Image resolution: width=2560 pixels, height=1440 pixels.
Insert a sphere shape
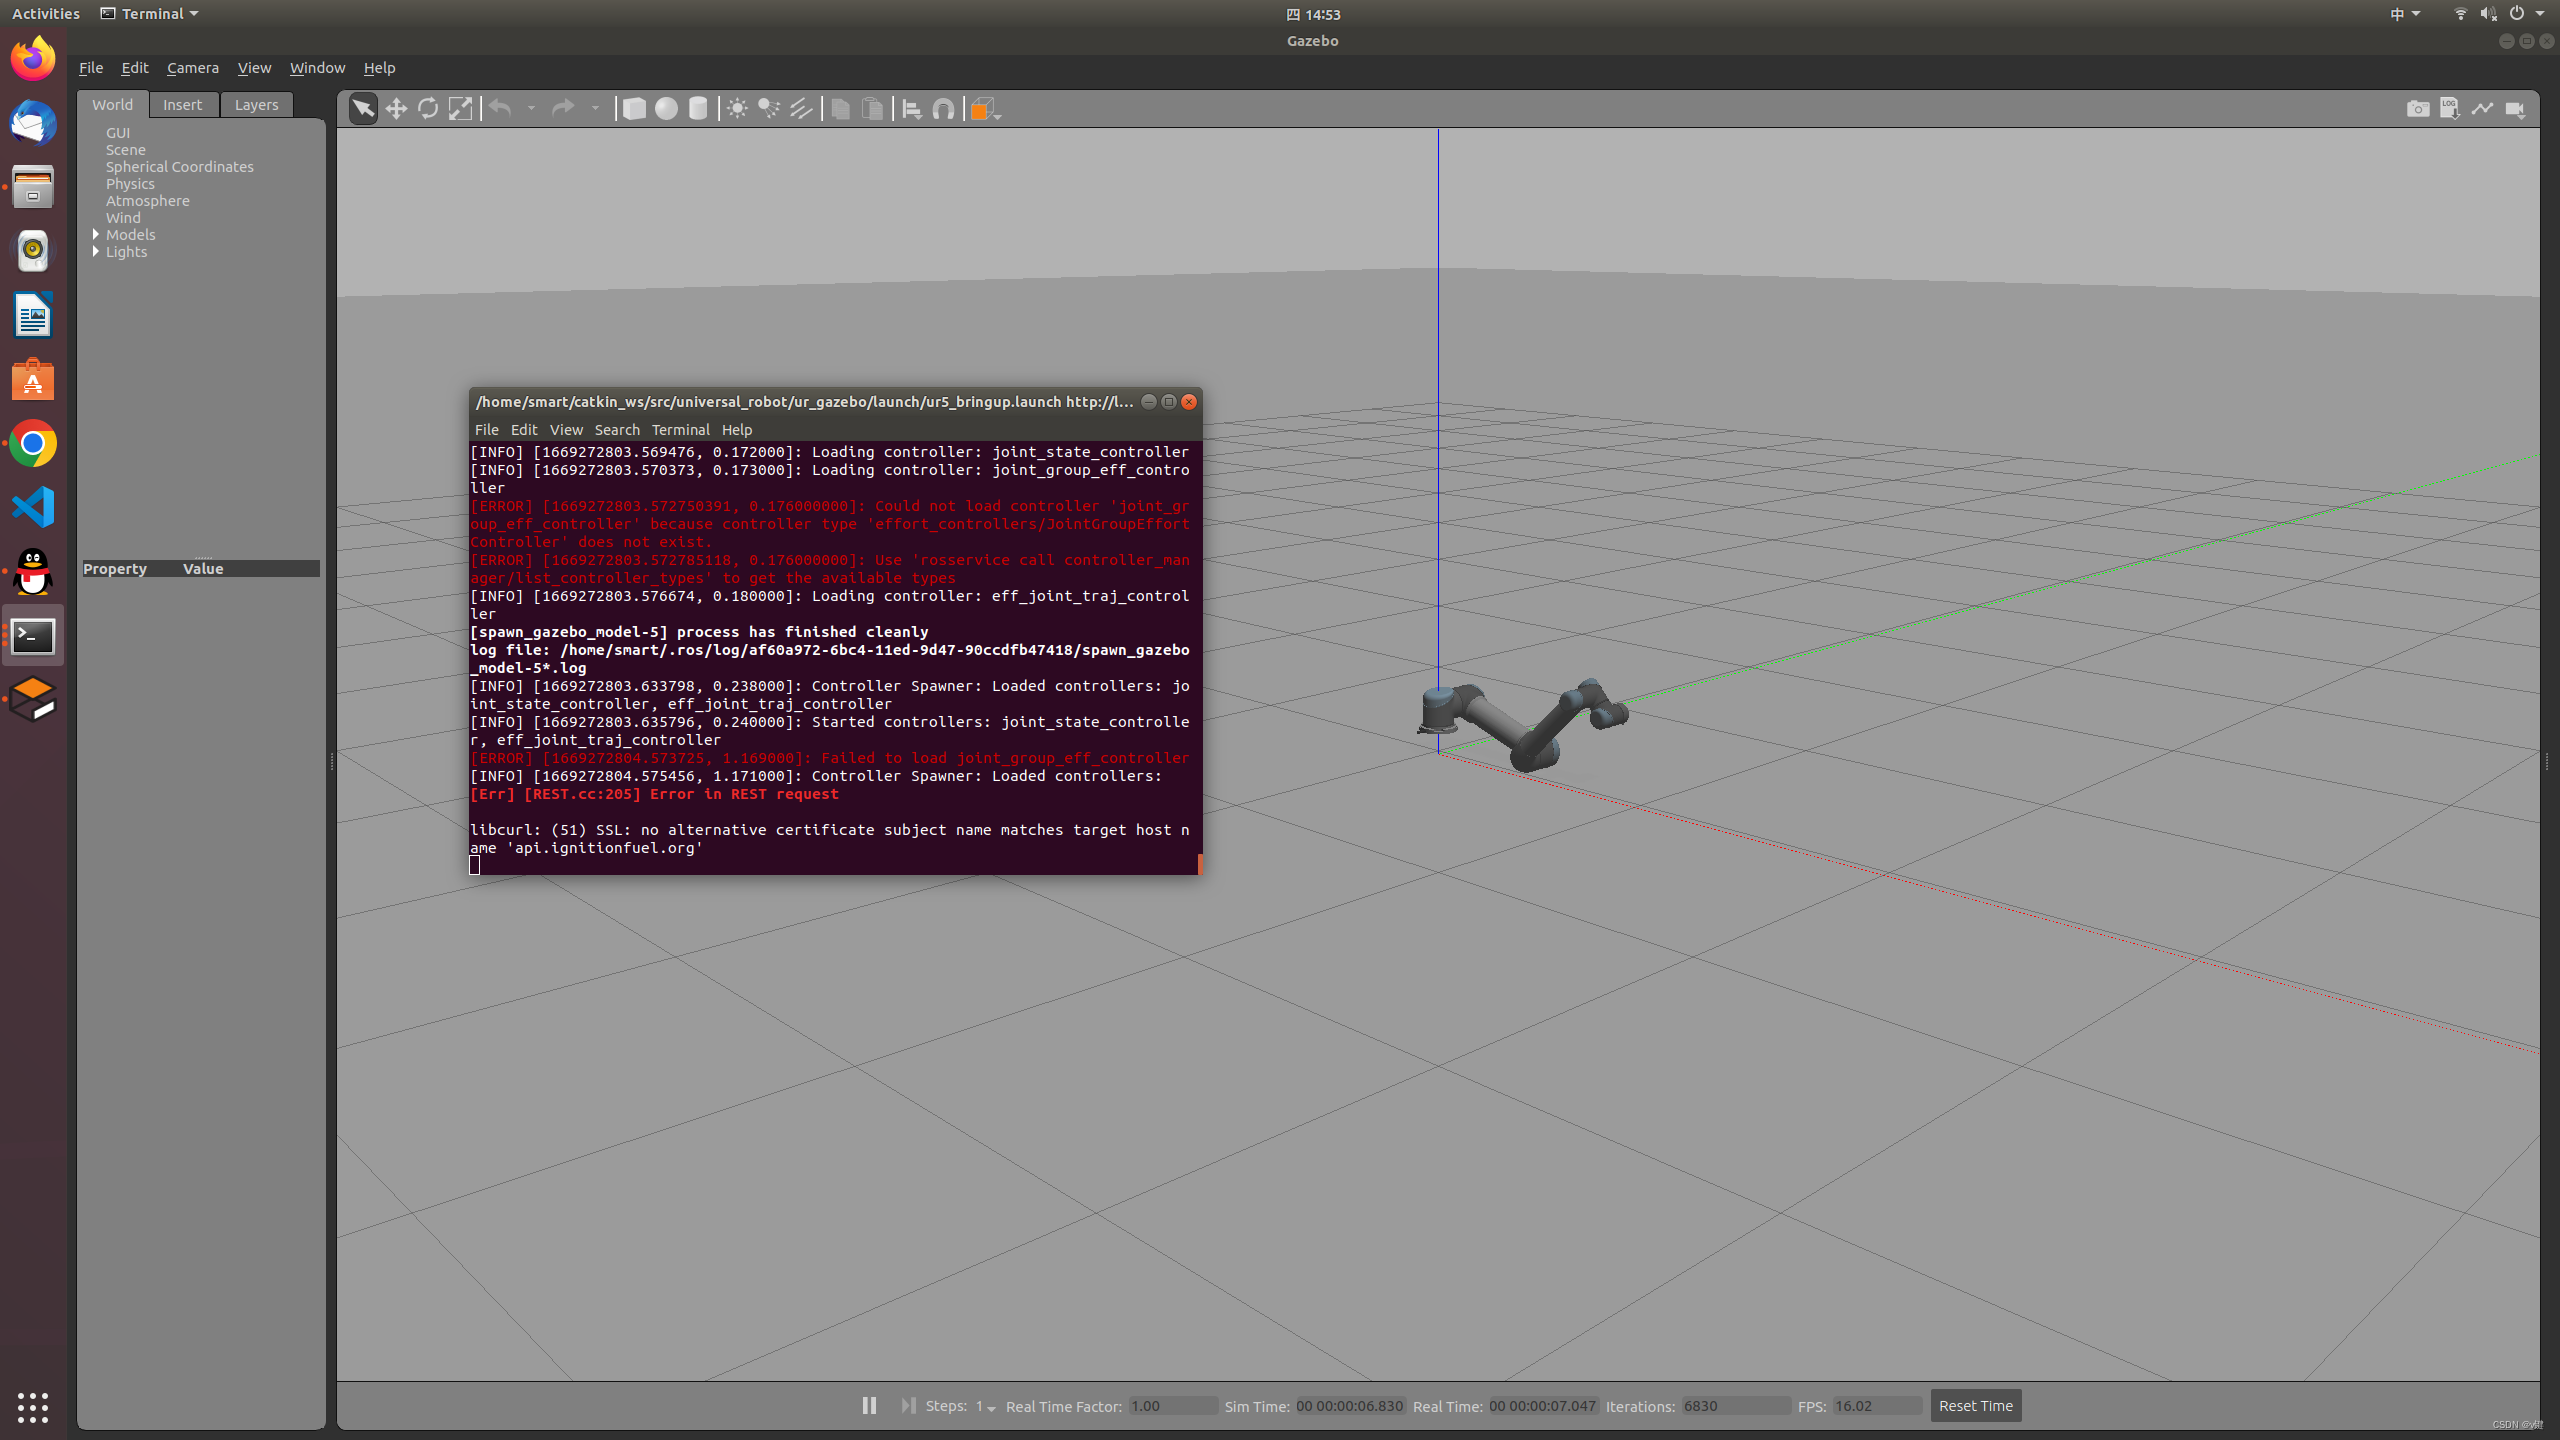[x=666, y=108]
